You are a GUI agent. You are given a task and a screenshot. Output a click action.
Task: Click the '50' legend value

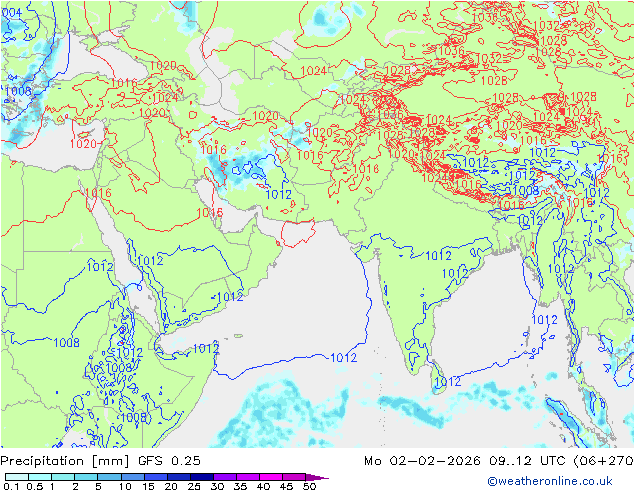pos(310,486)
